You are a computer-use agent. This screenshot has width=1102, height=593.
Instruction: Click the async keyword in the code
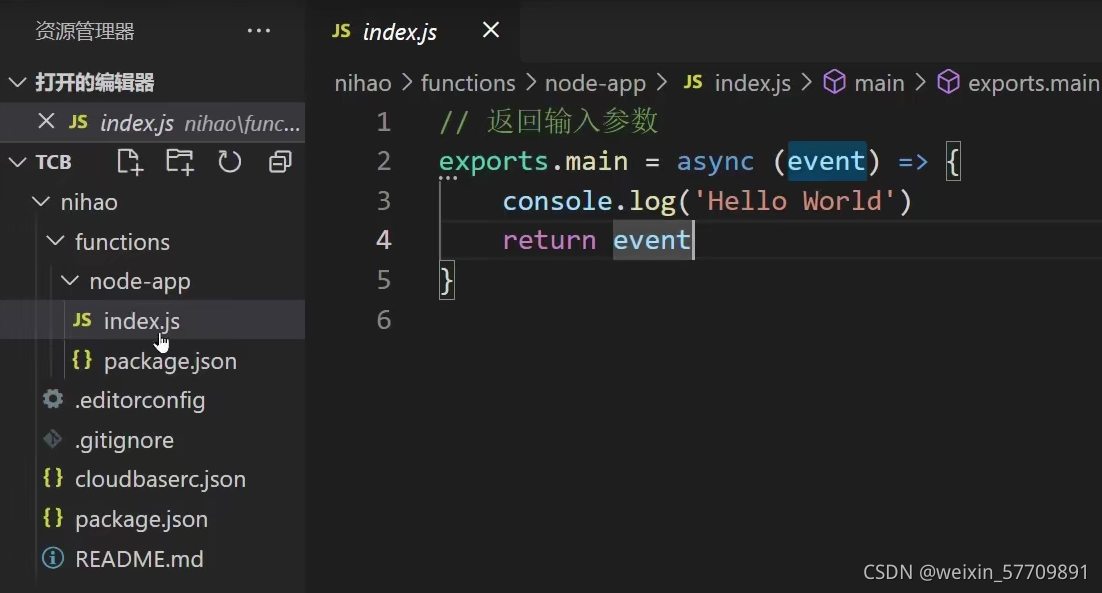coord(715,162)
